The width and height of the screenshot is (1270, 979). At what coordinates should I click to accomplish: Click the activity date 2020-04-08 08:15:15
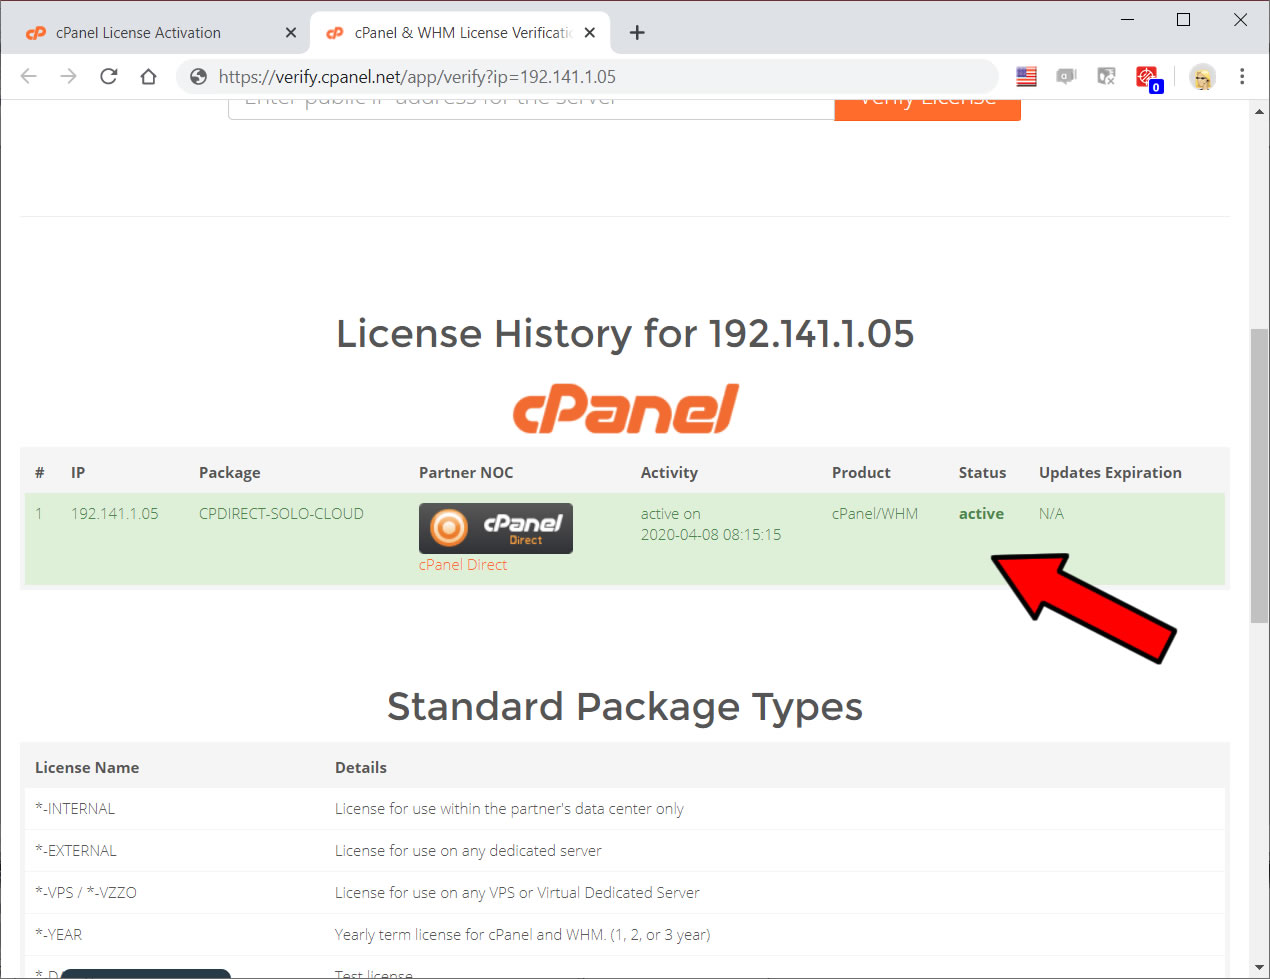711,535
